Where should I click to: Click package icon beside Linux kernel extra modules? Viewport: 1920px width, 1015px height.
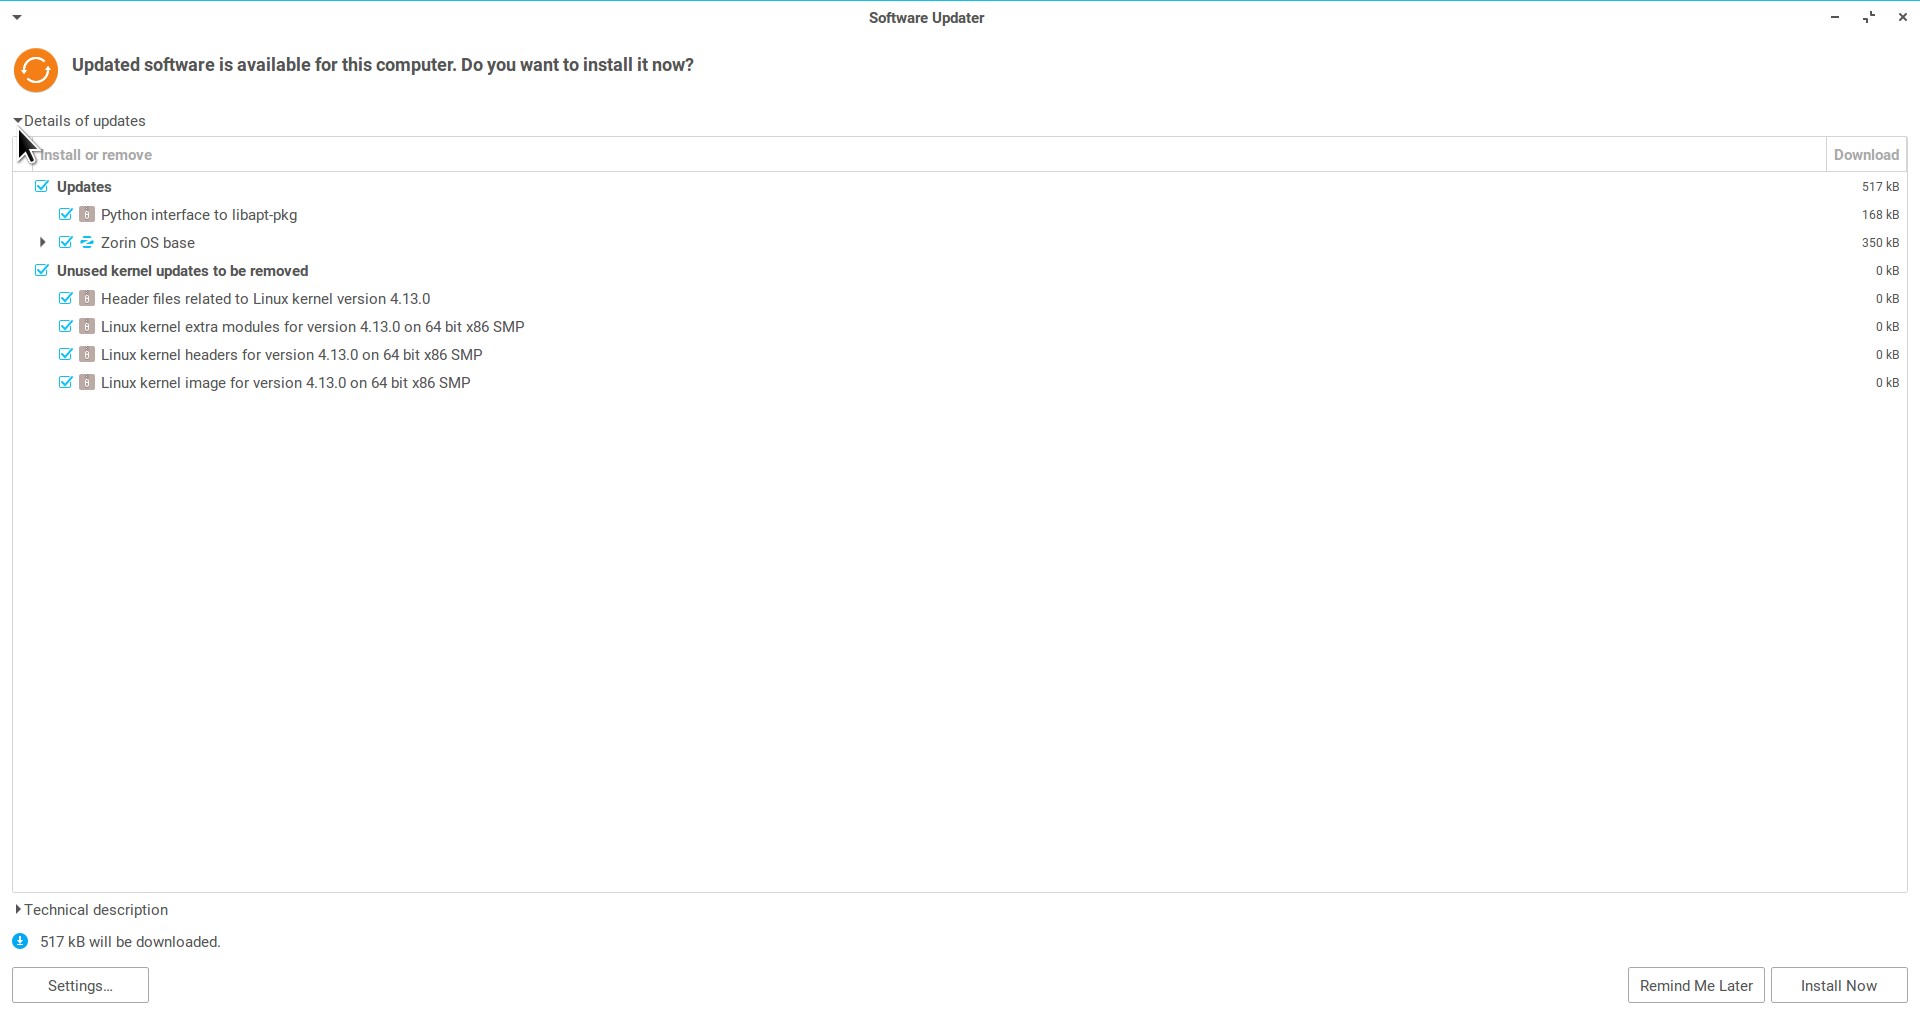click(87, 327)
